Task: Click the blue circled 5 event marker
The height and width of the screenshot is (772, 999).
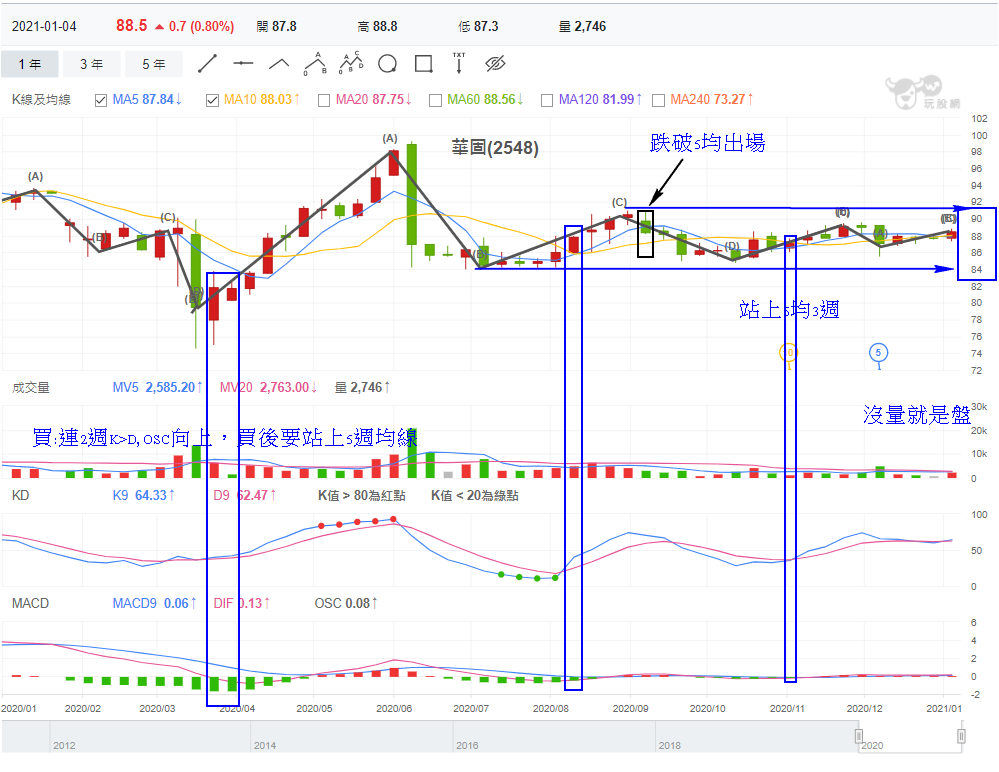Action: (879, 352)
